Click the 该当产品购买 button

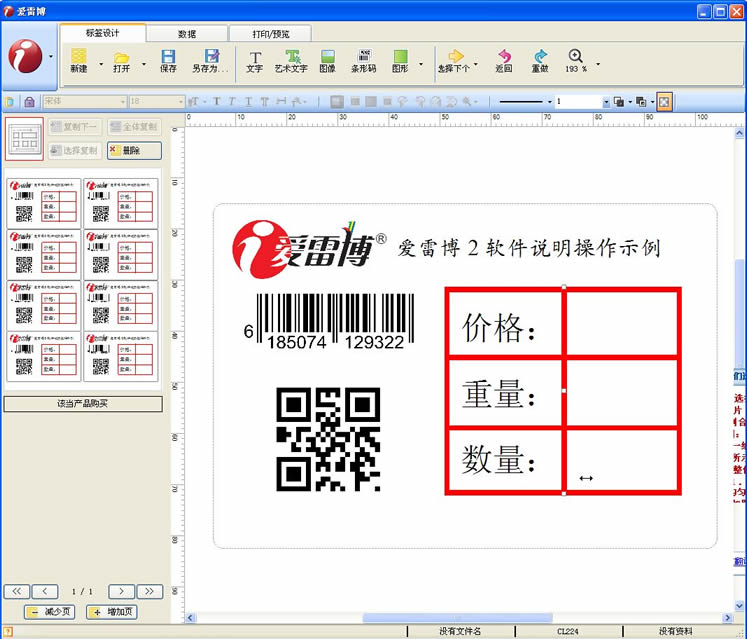83,404
